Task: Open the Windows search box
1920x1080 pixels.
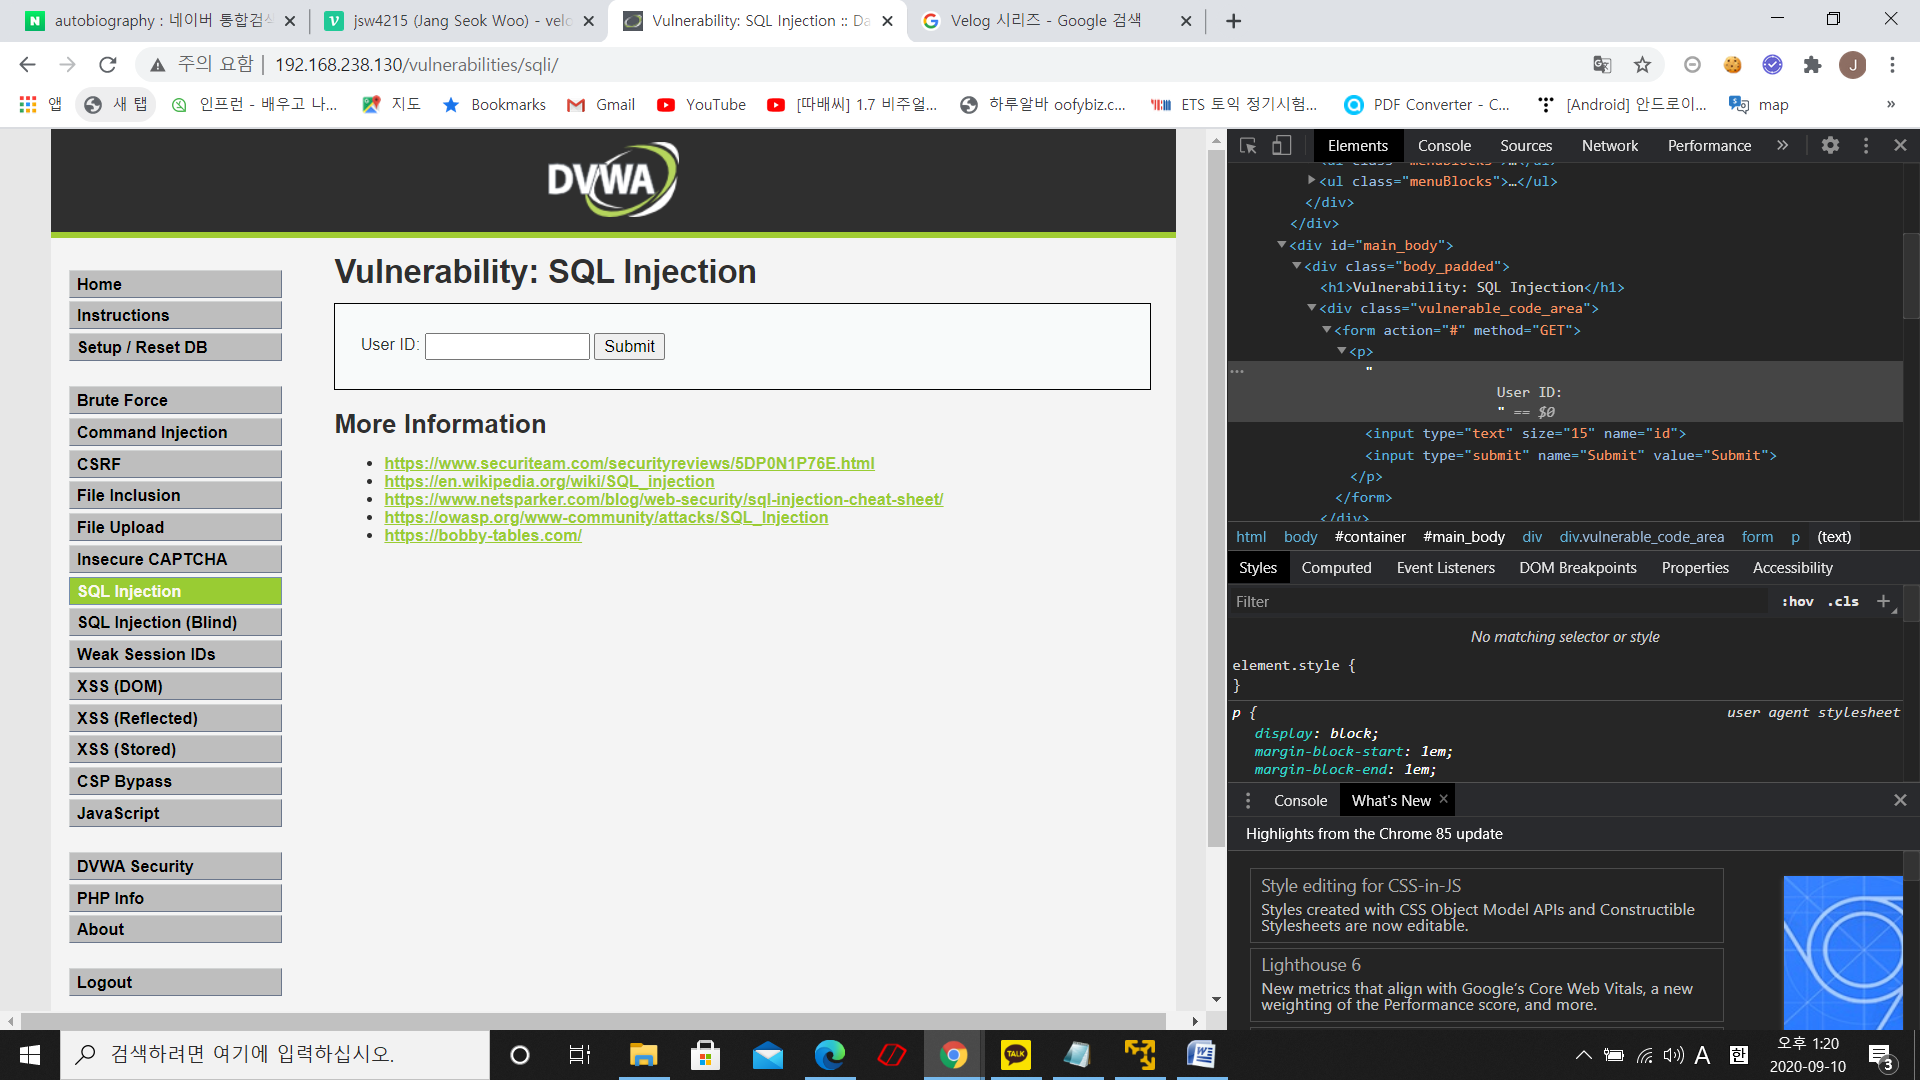Action: point(270,1054)
